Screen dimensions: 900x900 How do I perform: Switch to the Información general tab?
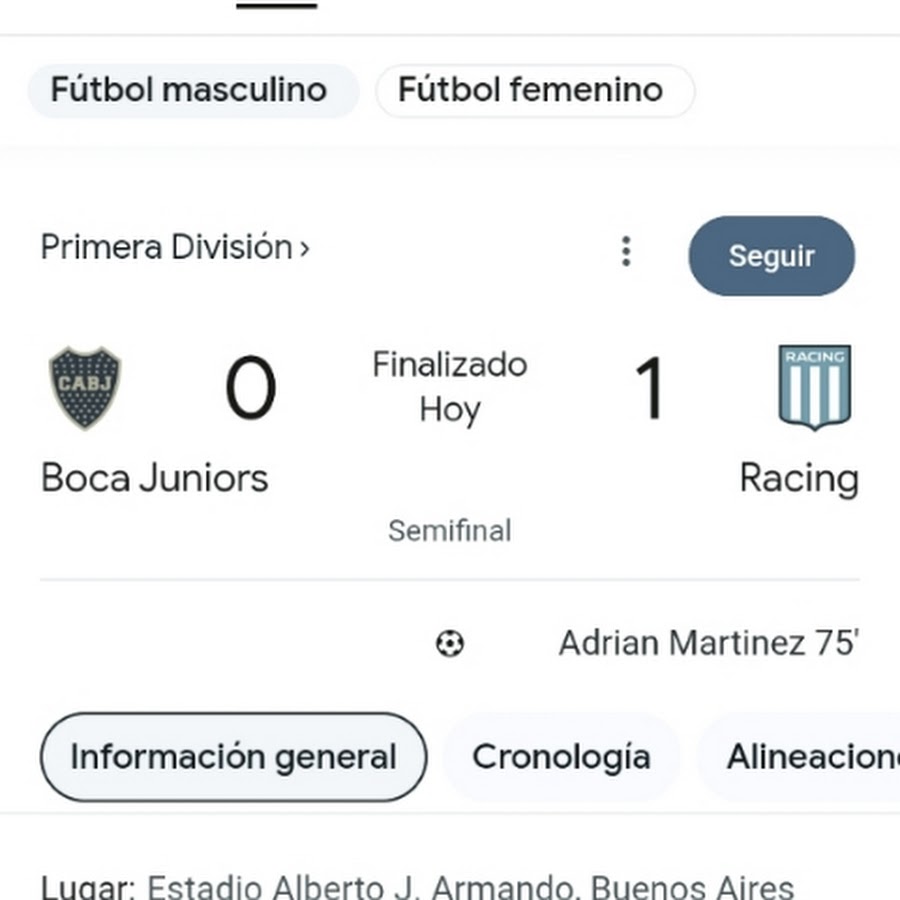click(233, 757)
